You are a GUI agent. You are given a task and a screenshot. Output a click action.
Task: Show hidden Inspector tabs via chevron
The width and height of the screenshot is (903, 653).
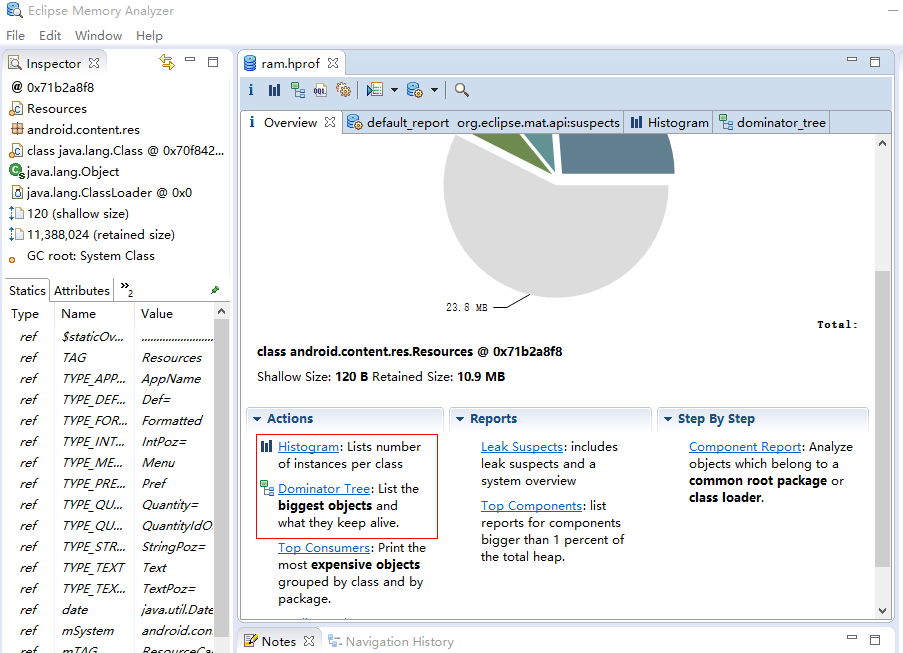(127, 289)
